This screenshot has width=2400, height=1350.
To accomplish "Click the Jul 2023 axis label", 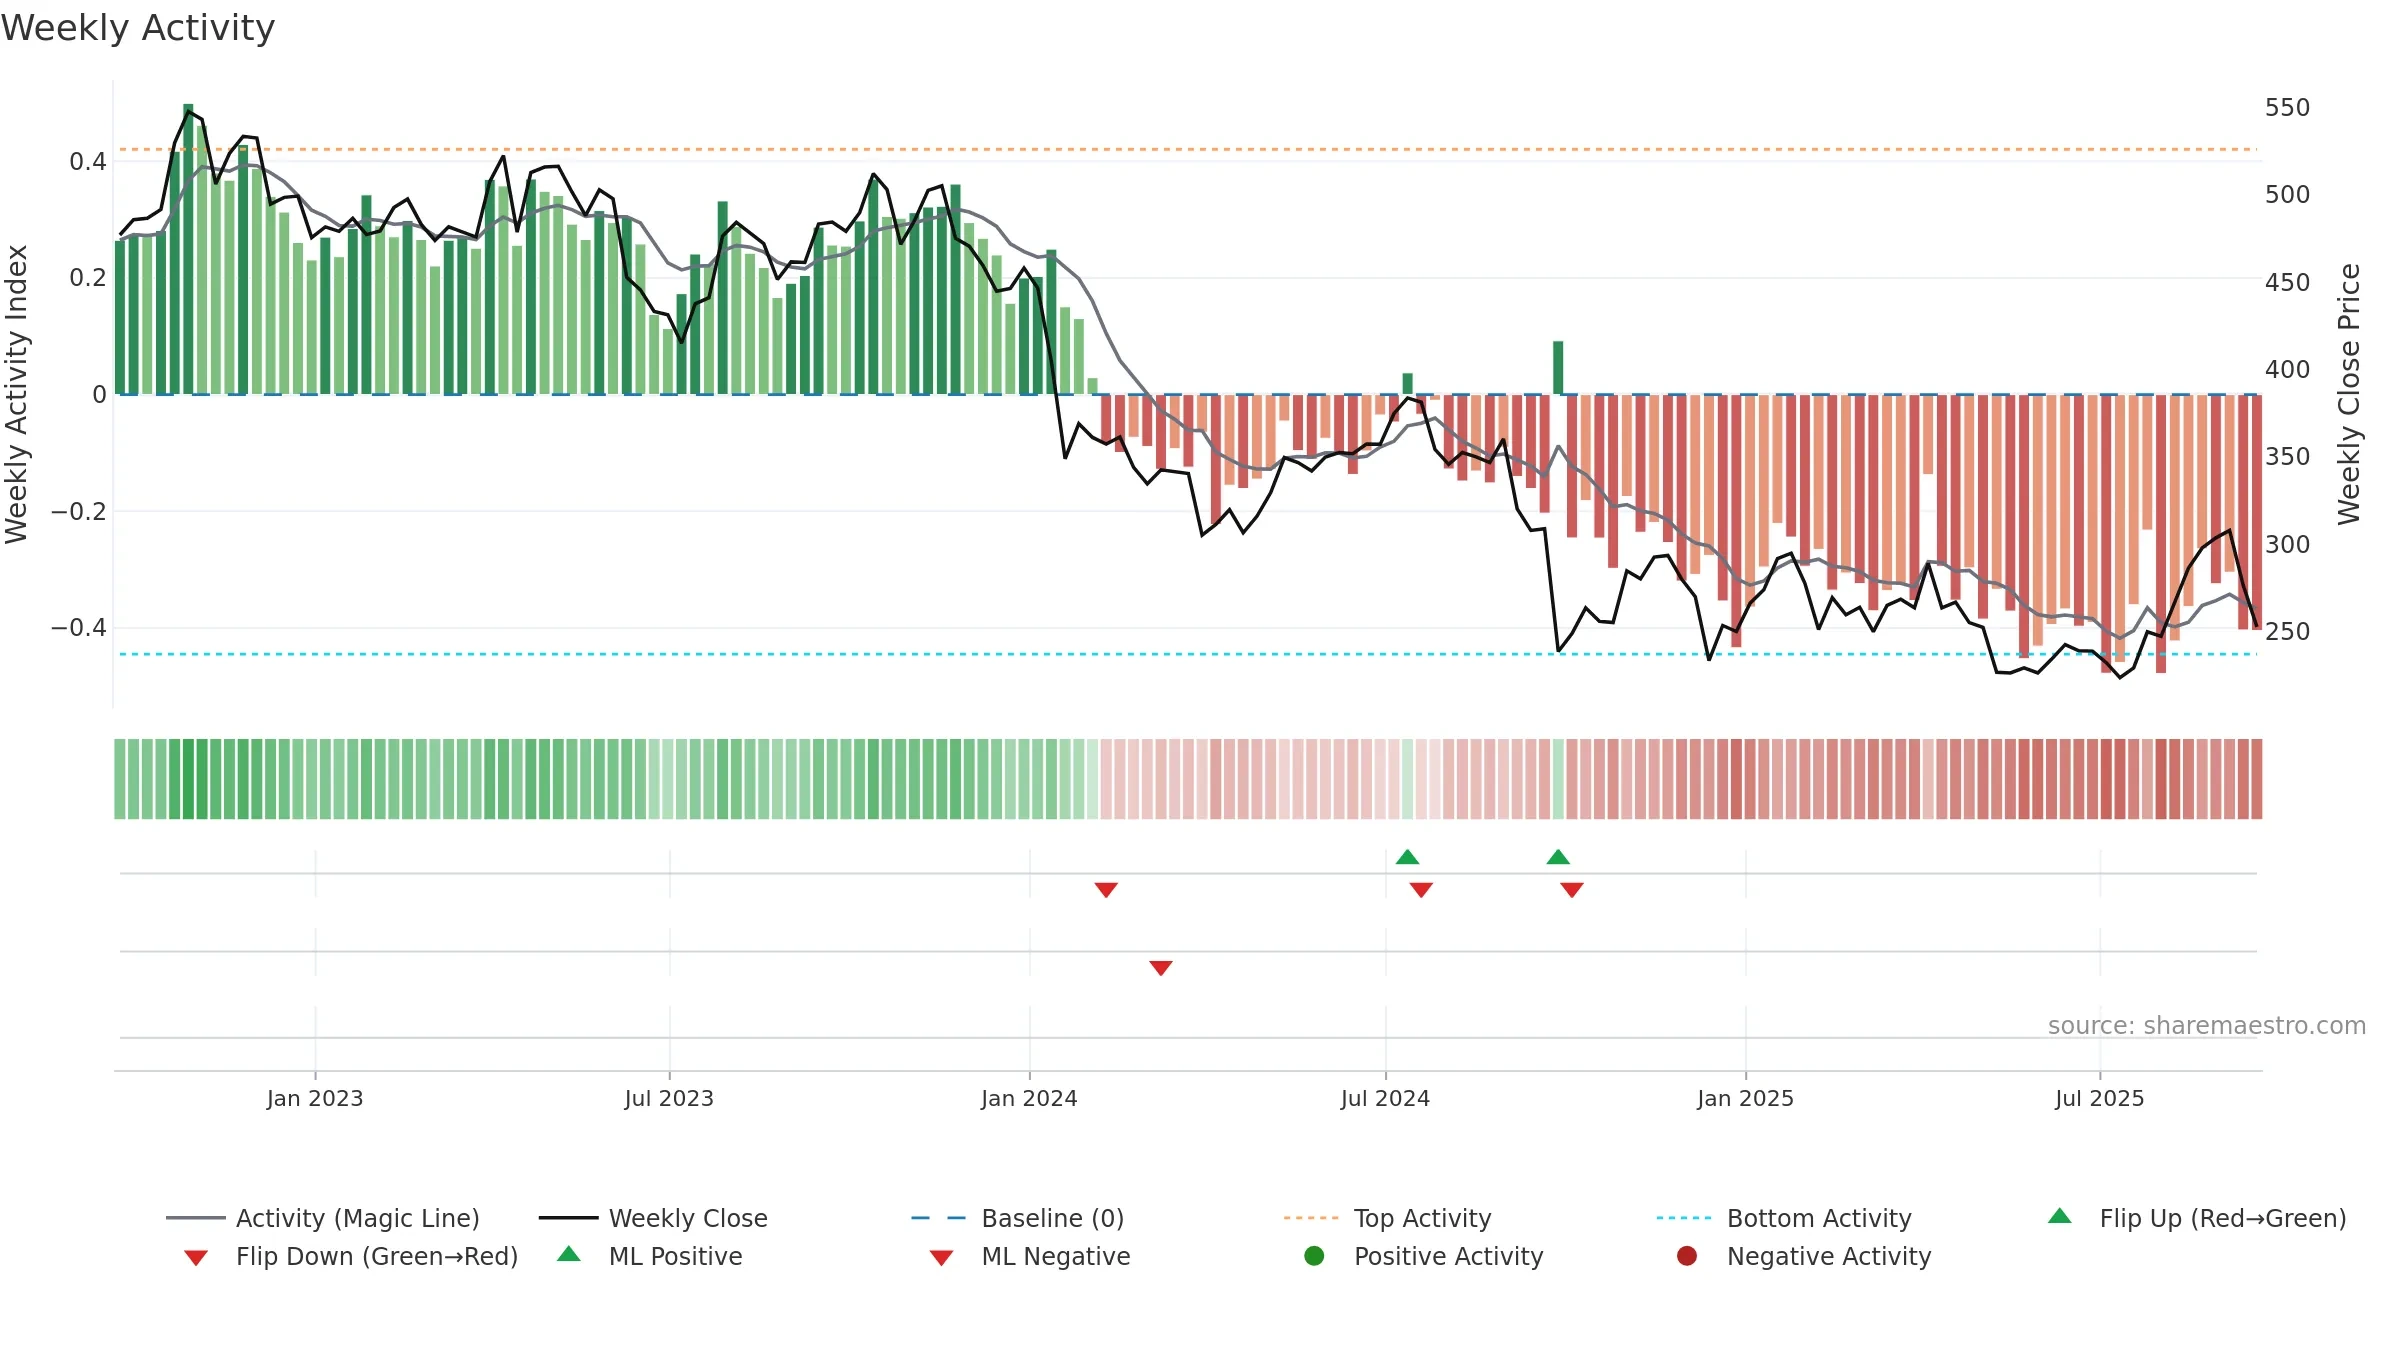I will [669, 1098].
